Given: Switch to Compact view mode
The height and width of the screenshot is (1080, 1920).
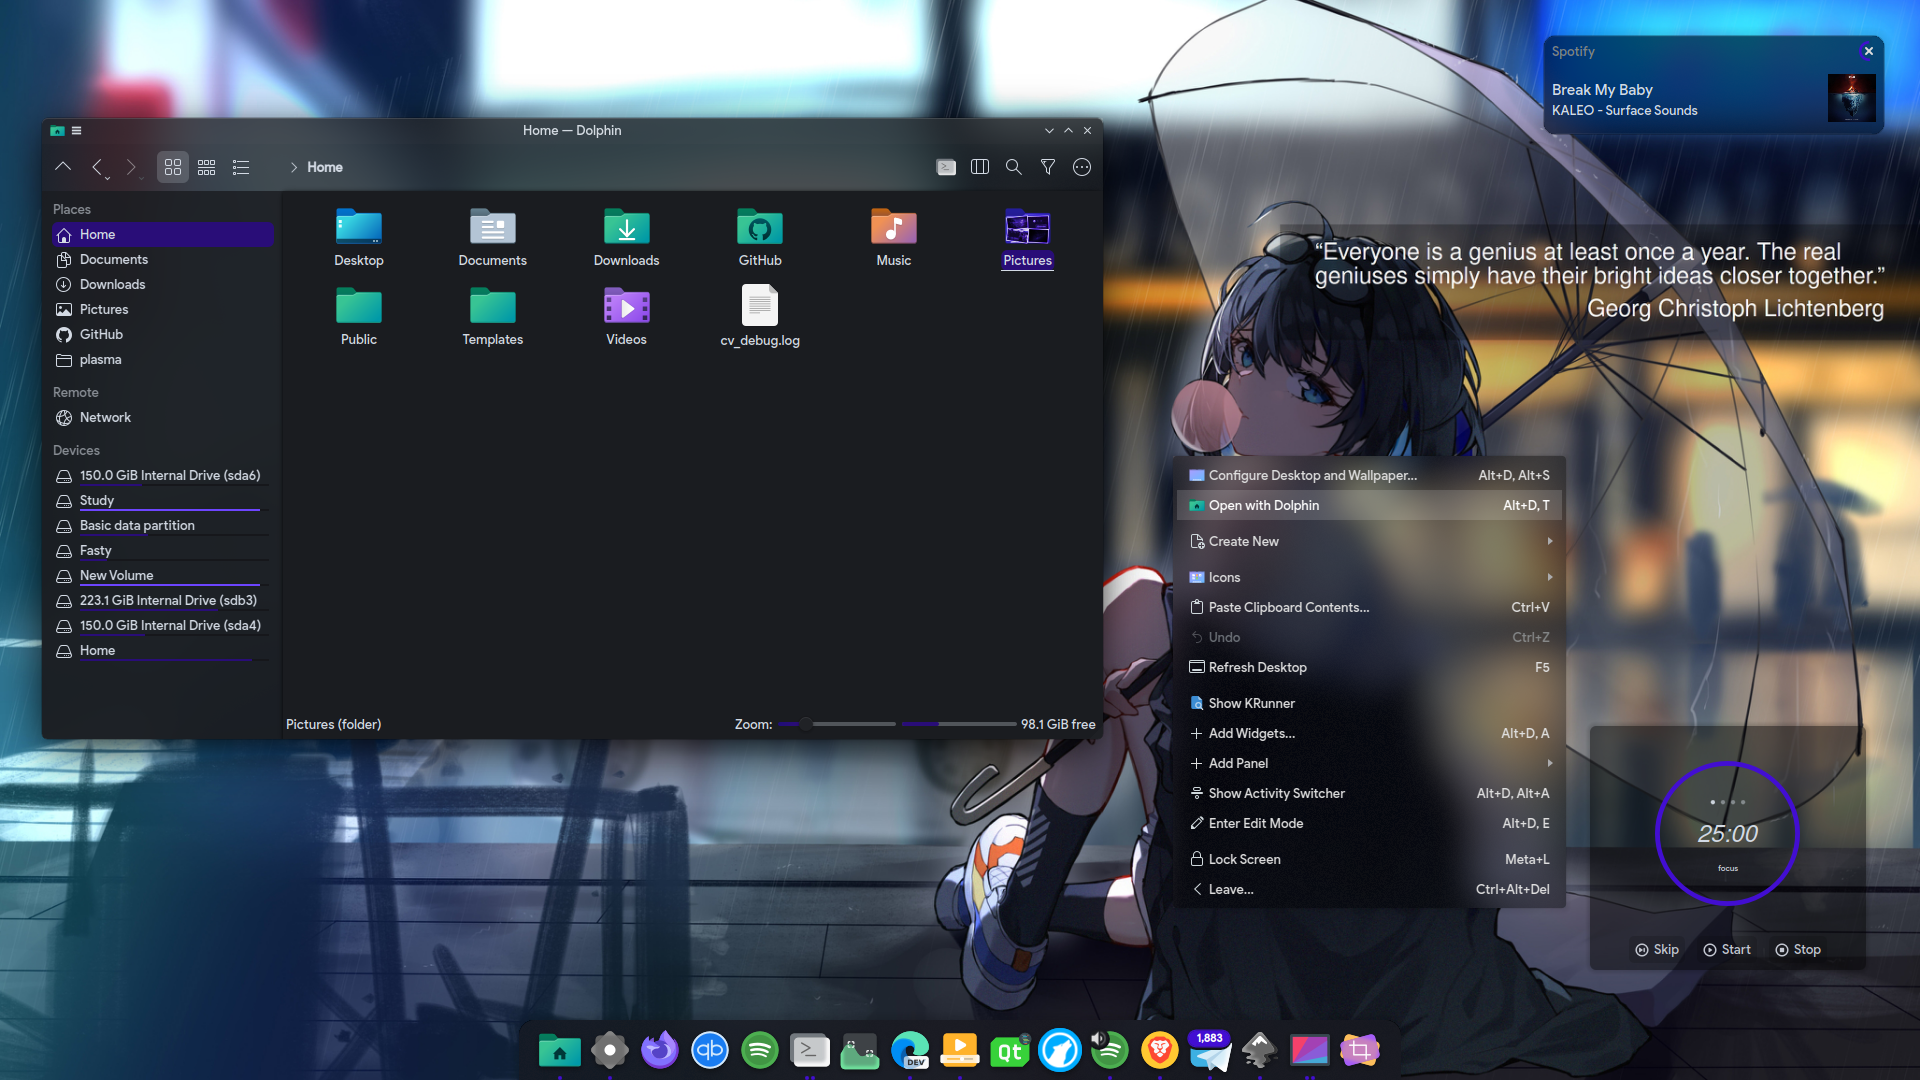Looking at the screenshot, I should 207,167.
